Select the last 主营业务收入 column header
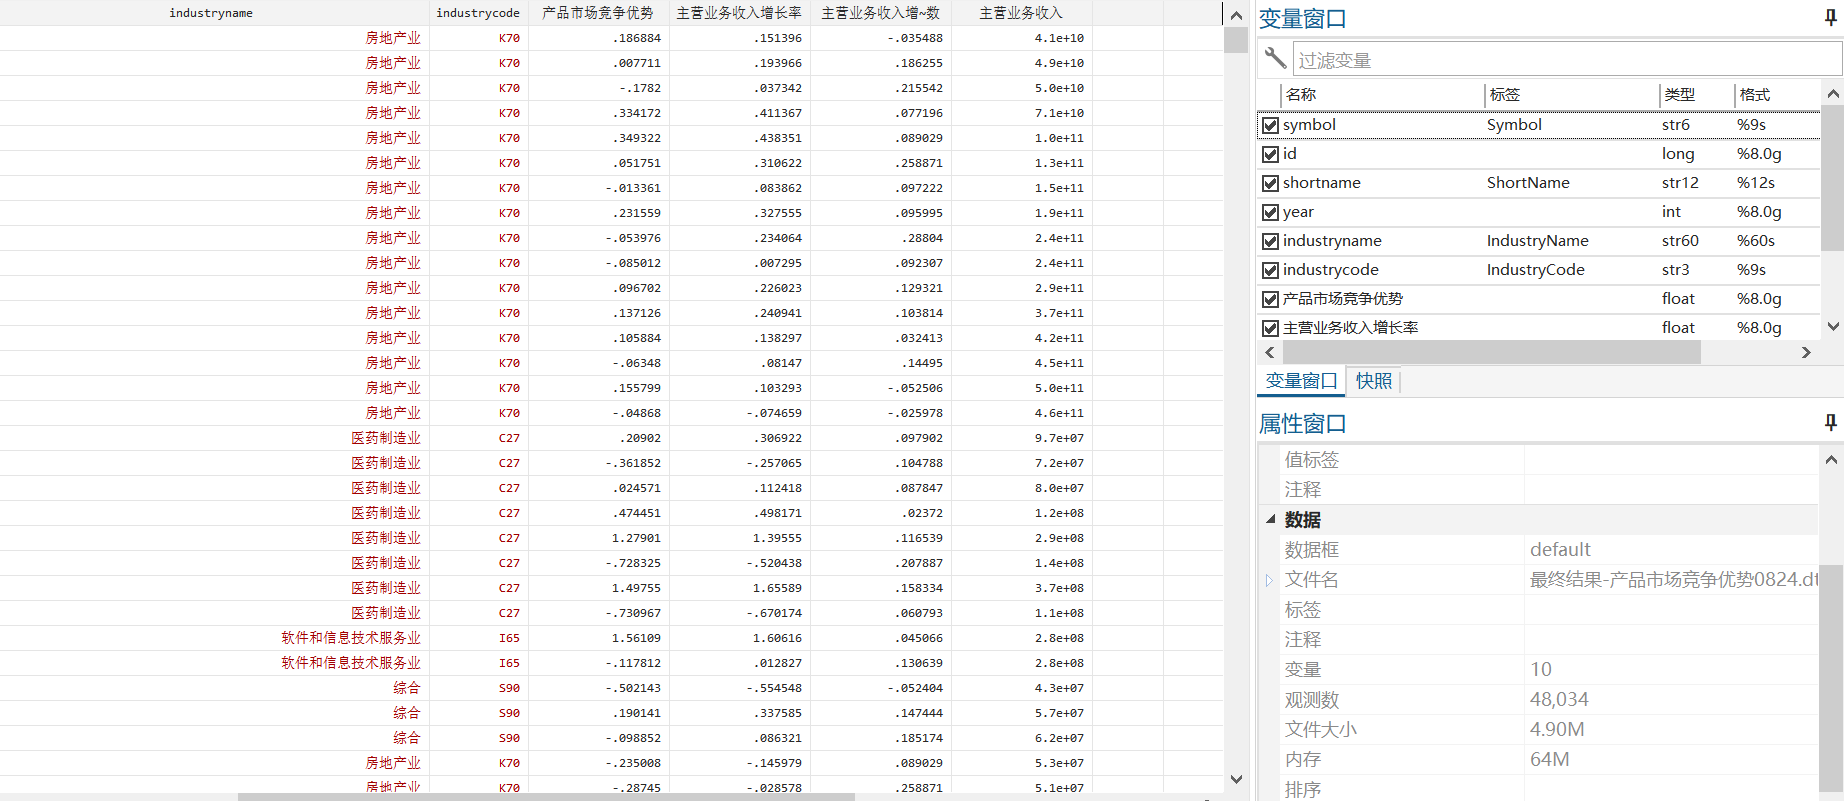Screen dimensions: 1844x801 [1021, 13]
